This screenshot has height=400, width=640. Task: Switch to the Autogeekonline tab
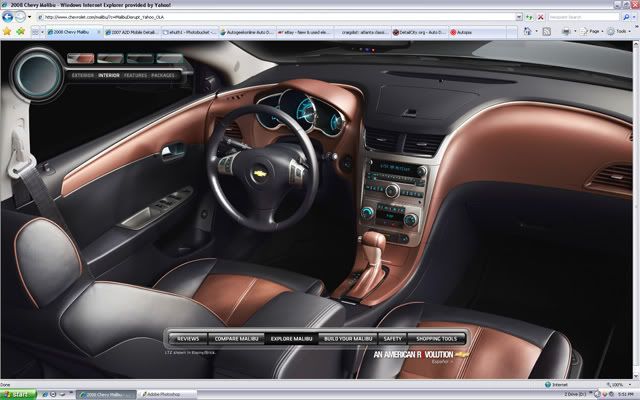point(247,32)
